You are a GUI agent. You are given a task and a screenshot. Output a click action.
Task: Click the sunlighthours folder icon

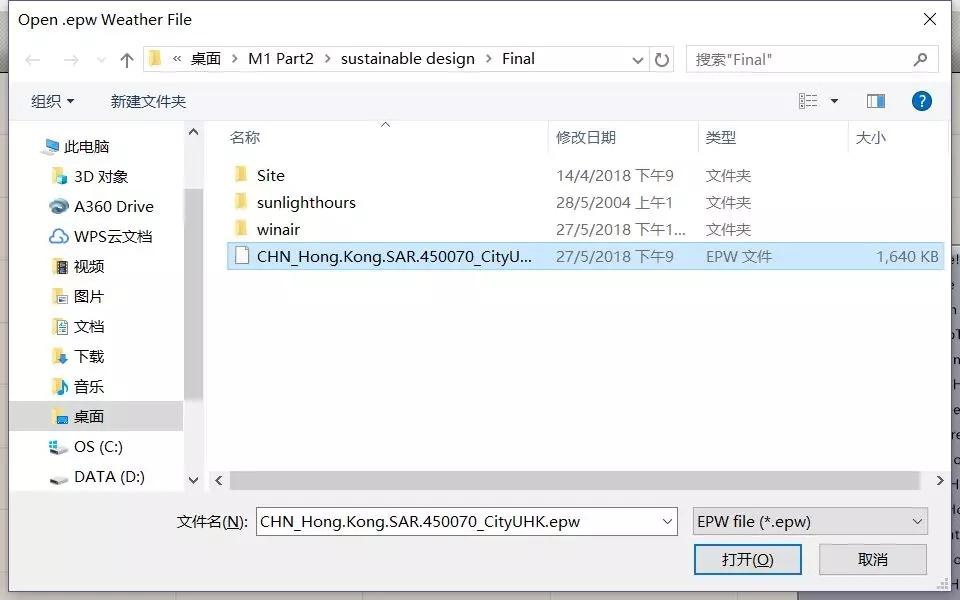tap(241, 201)
